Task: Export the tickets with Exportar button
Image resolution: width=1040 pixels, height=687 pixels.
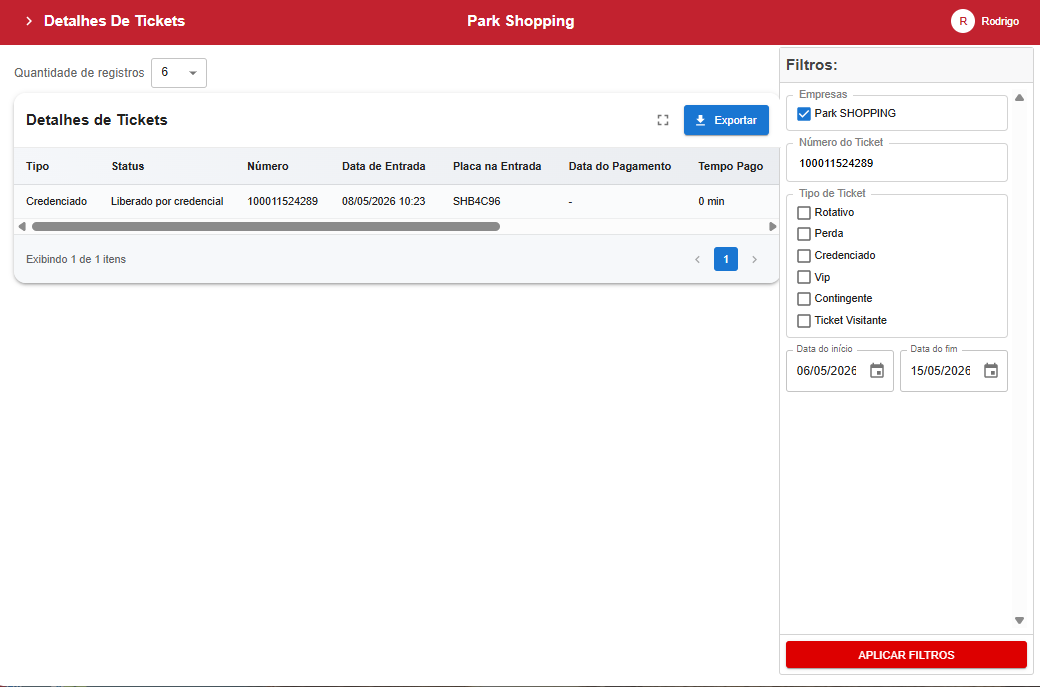Action: [726, 120]
